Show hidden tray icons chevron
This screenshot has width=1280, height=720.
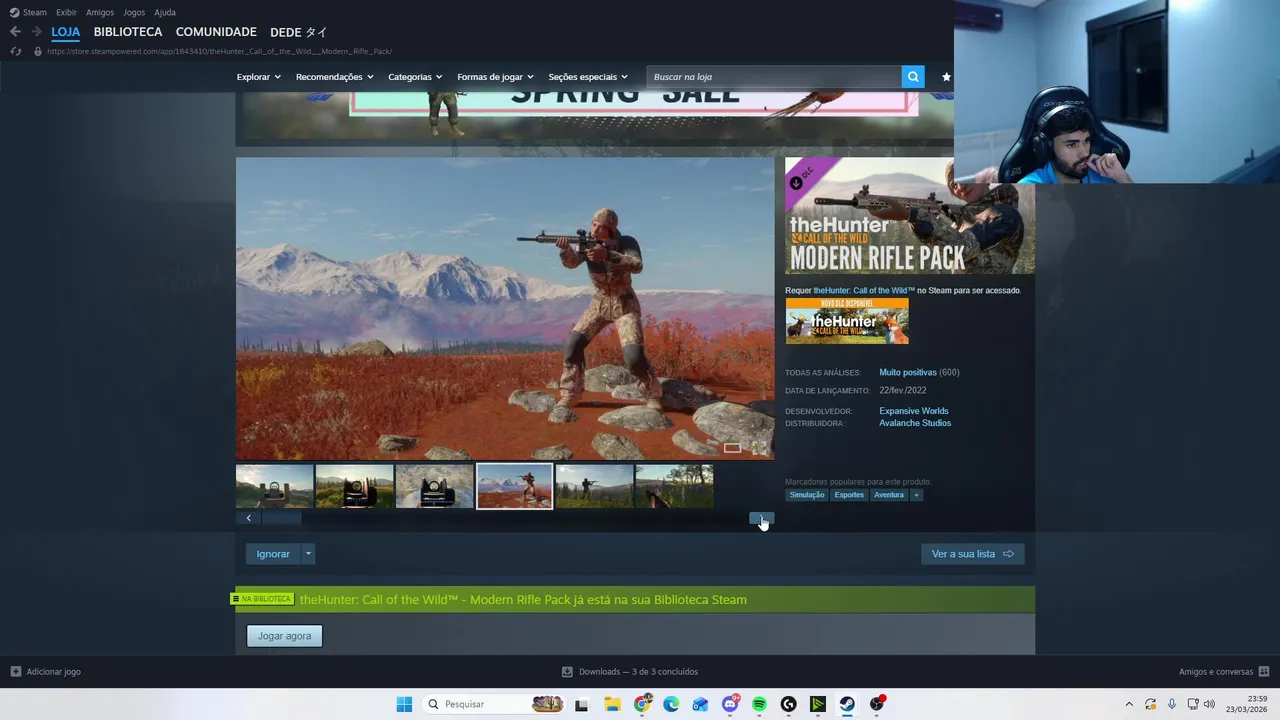(1129, 704)
